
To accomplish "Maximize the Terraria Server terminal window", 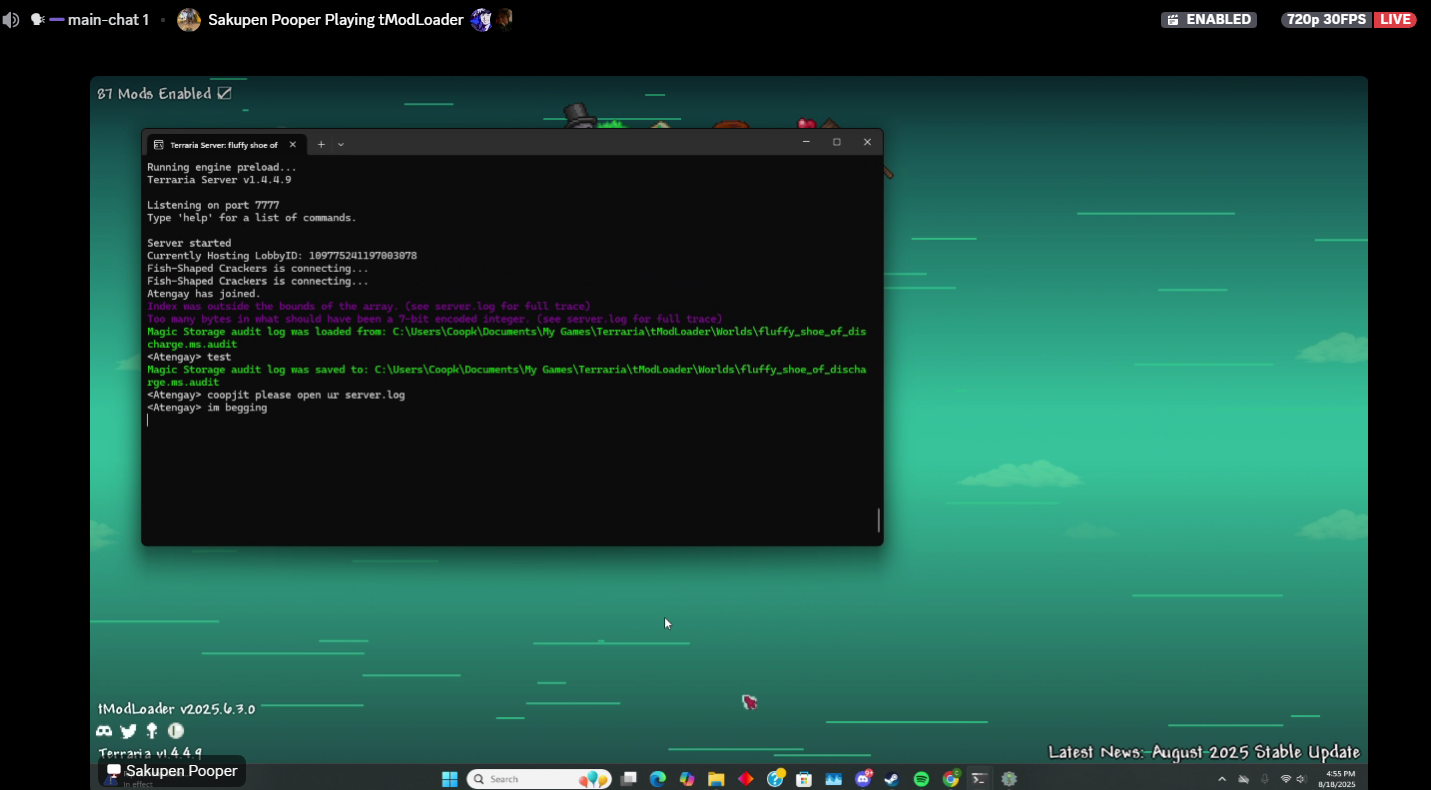I will tap(837, 142).
